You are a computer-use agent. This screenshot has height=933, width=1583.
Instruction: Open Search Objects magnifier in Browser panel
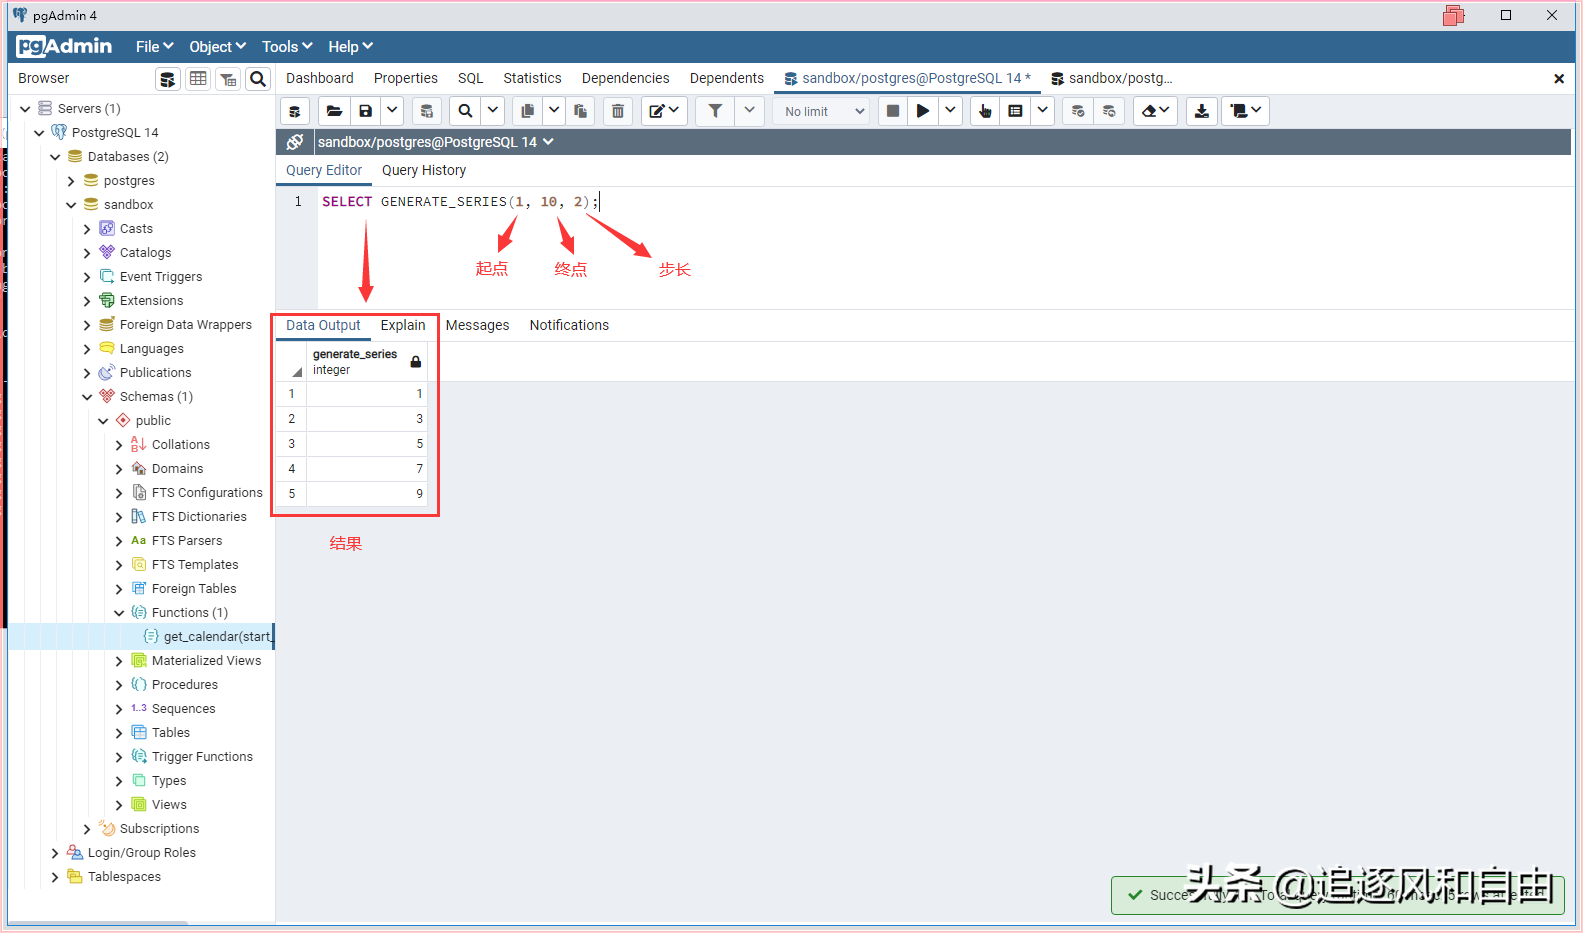pyautogui.click(x=258, y=79)
